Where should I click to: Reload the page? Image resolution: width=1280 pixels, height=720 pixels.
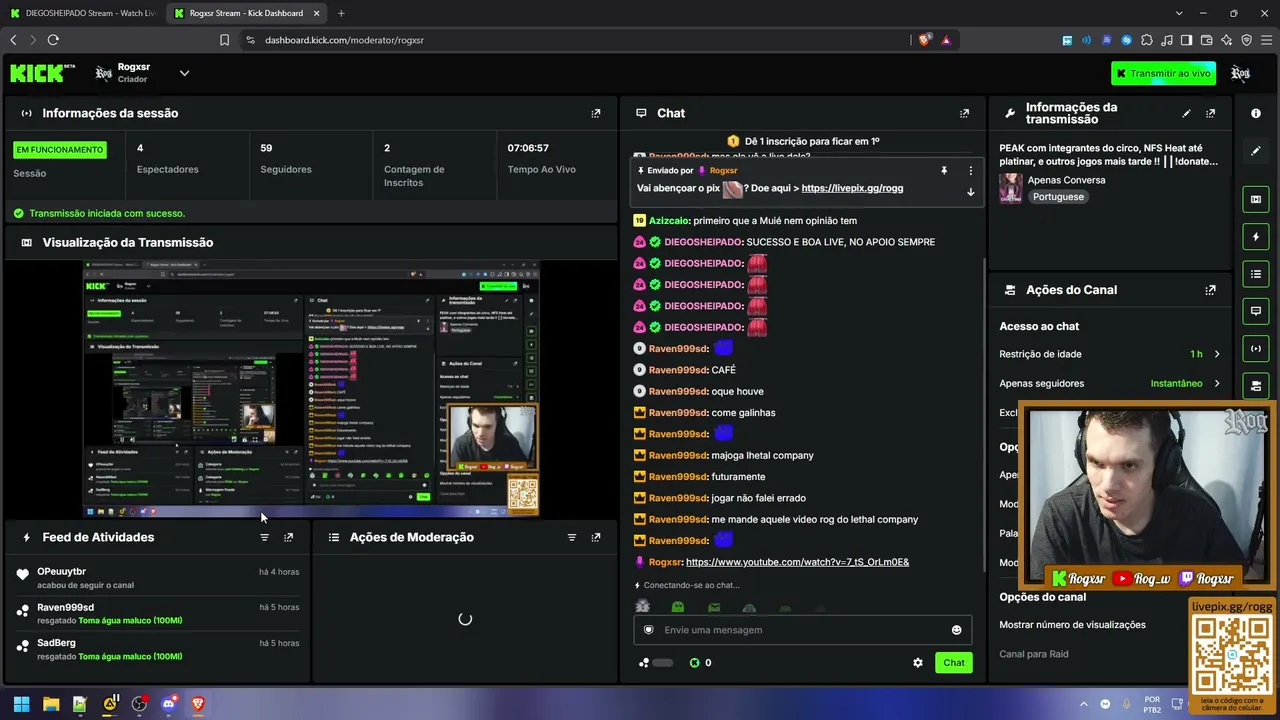click(53, 40)
